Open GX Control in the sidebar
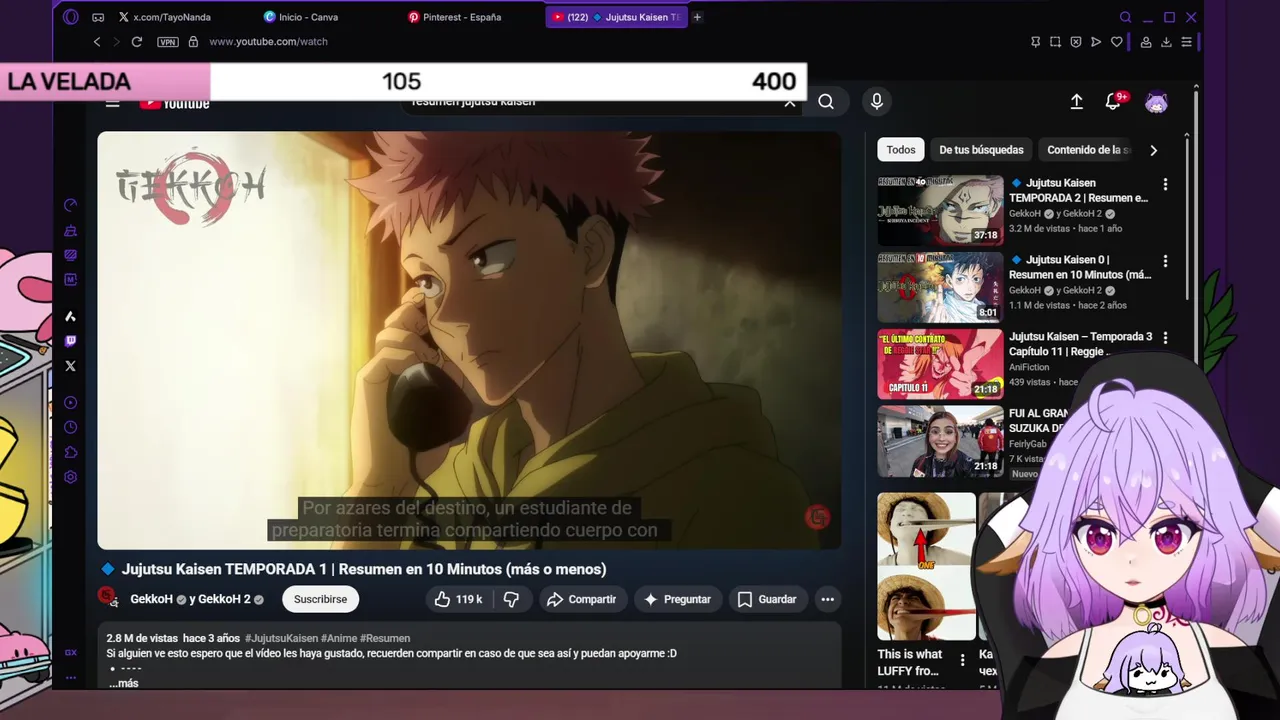This screenshot has height=720, width=1280. click(x=70, y=205)
